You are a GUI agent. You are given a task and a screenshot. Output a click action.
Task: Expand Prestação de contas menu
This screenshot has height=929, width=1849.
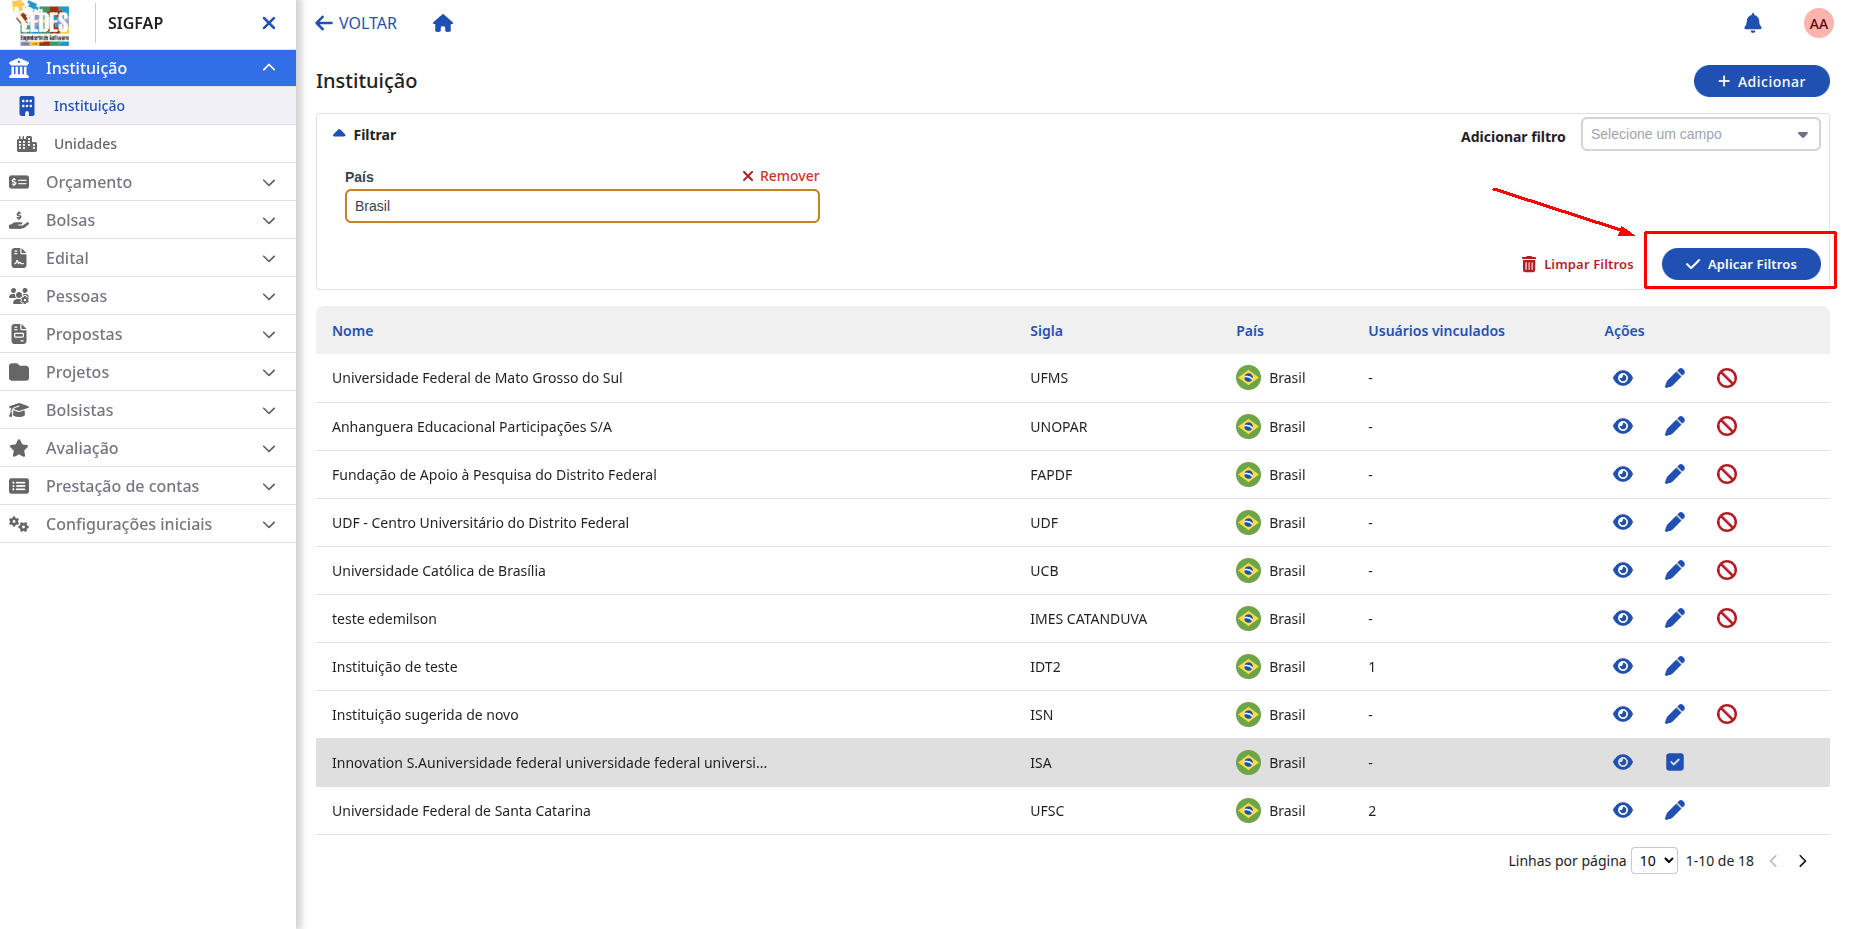(148, 486)
